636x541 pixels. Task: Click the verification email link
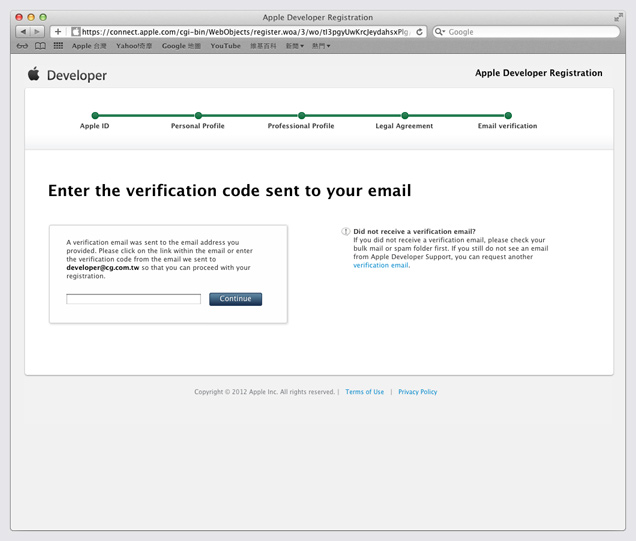coord(381,265)
